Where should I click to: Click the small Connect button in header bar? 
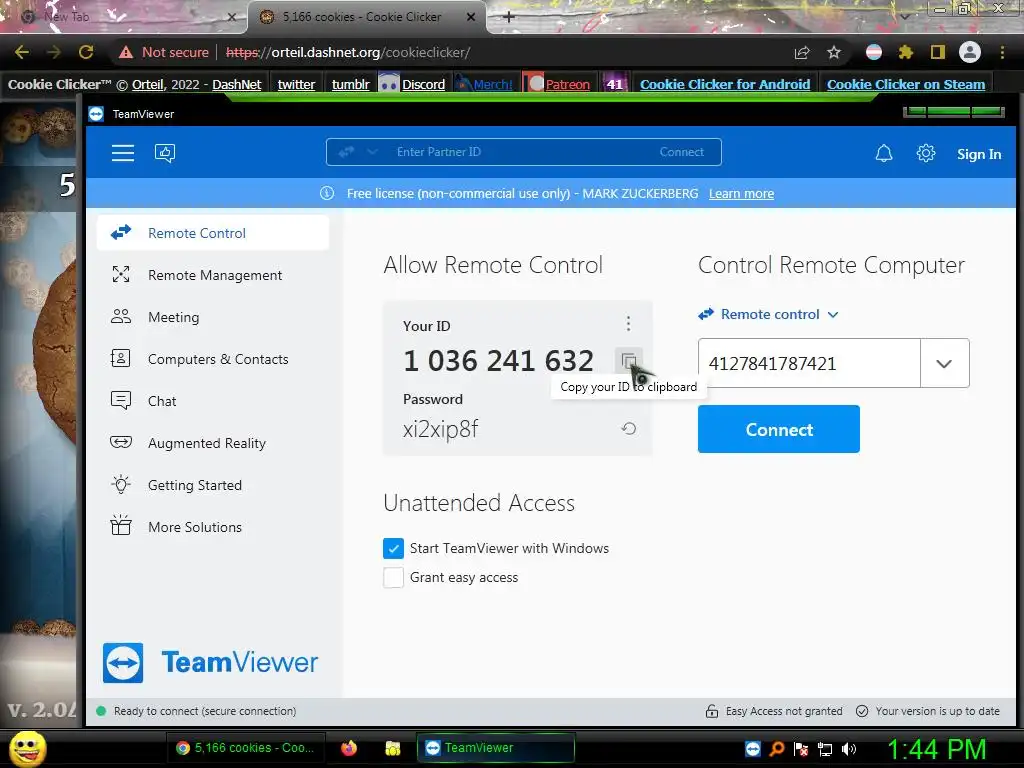pos(681,152)
